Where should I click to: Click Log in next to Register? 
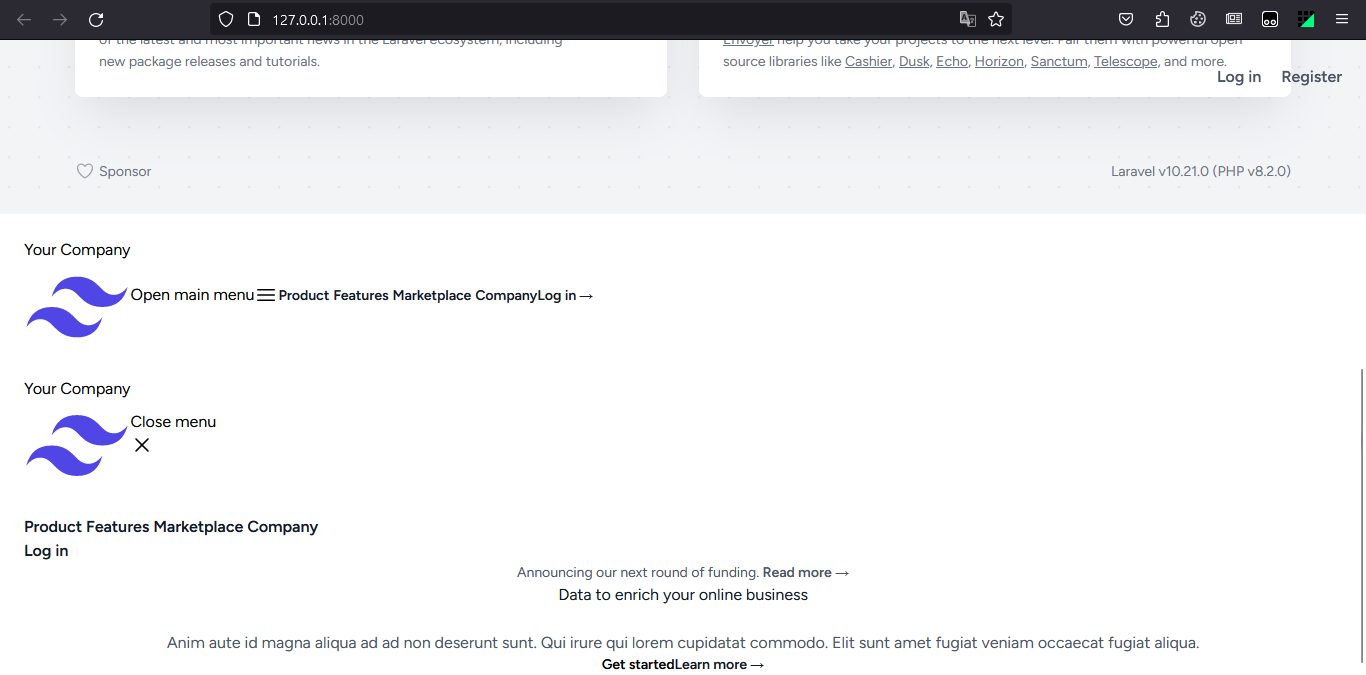(x=1239, y=77)
